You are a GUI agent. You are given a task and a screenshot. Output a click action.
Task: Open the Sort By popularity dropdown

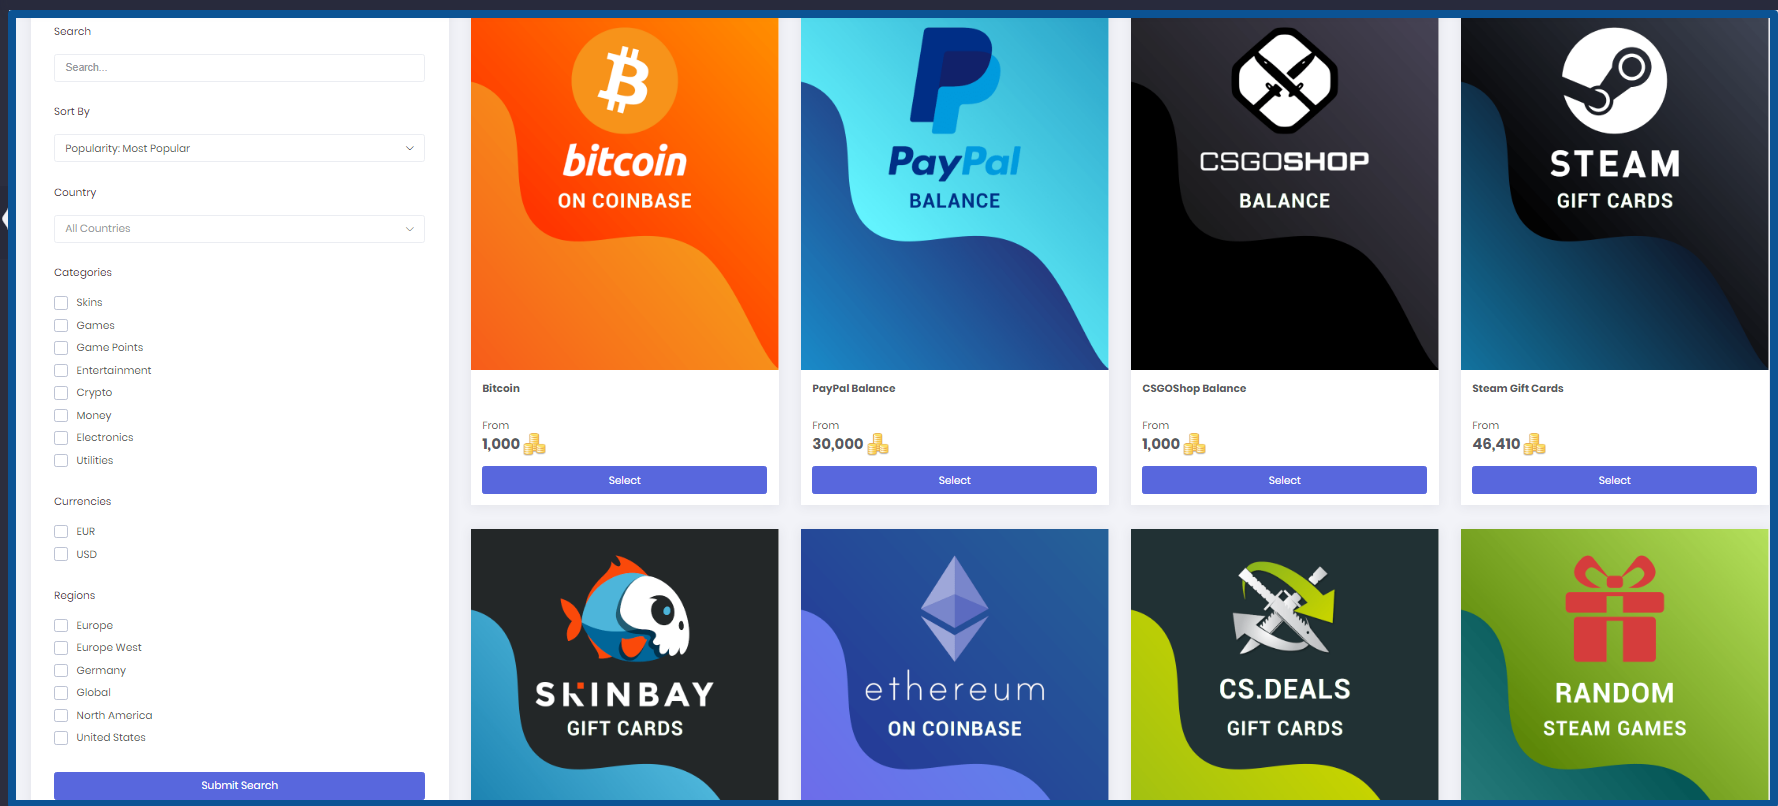point(239,148)
